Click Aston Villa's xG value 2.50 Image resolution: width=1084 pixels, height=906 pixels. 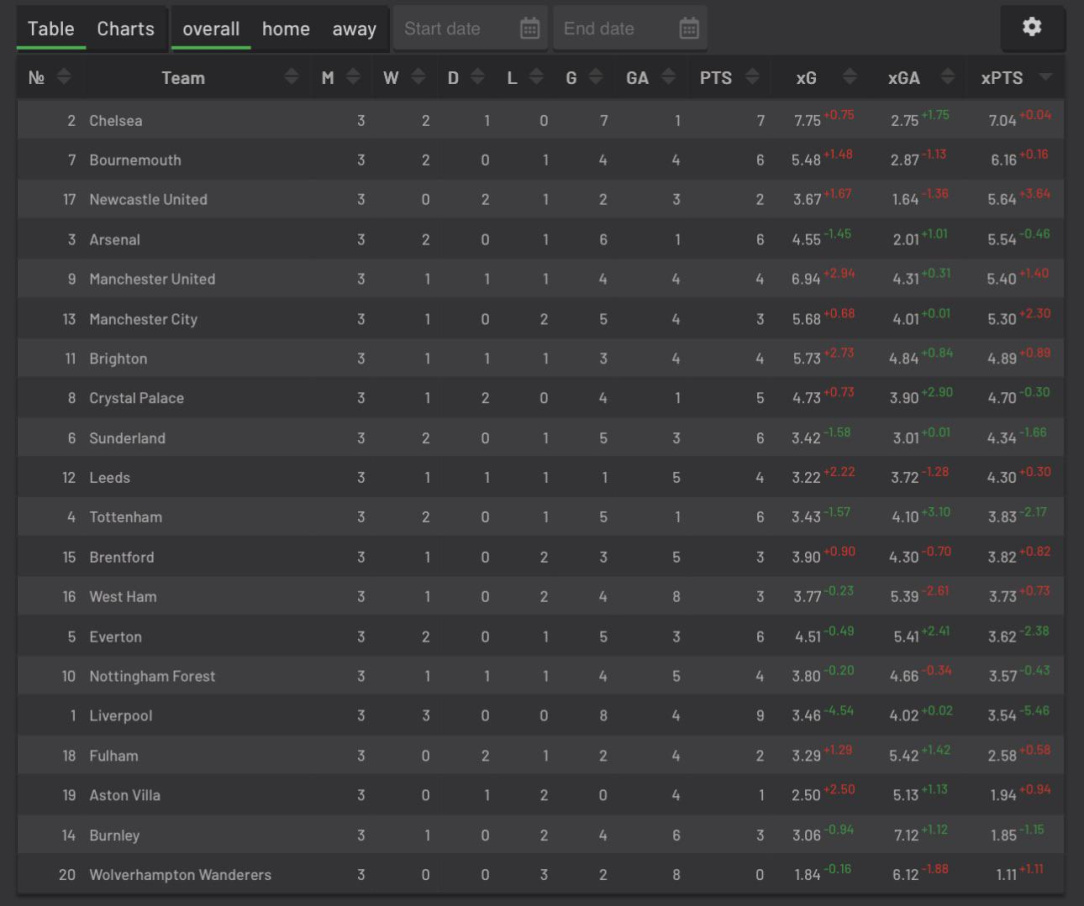click(806, 795)
